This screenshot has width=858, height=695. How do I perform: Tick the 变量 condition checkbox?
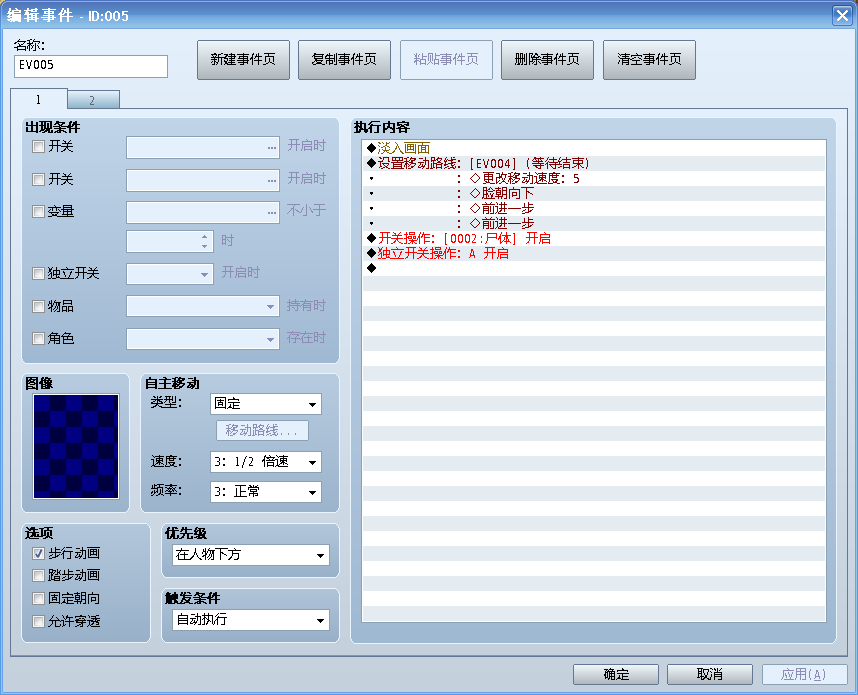[38, 212]
